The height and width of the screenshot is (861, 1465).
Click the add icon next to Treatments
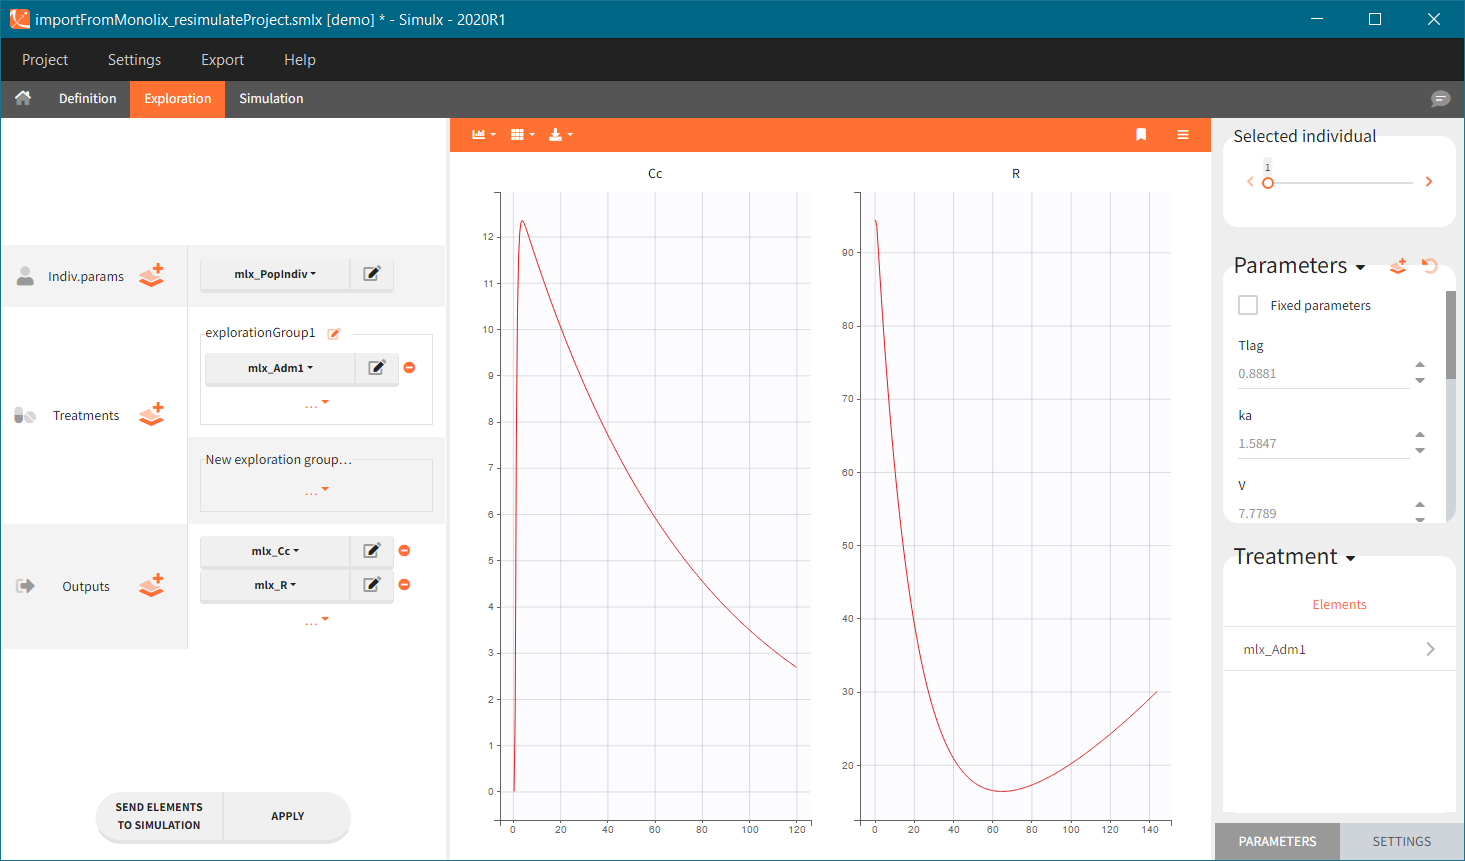click(x=151, y=414)
